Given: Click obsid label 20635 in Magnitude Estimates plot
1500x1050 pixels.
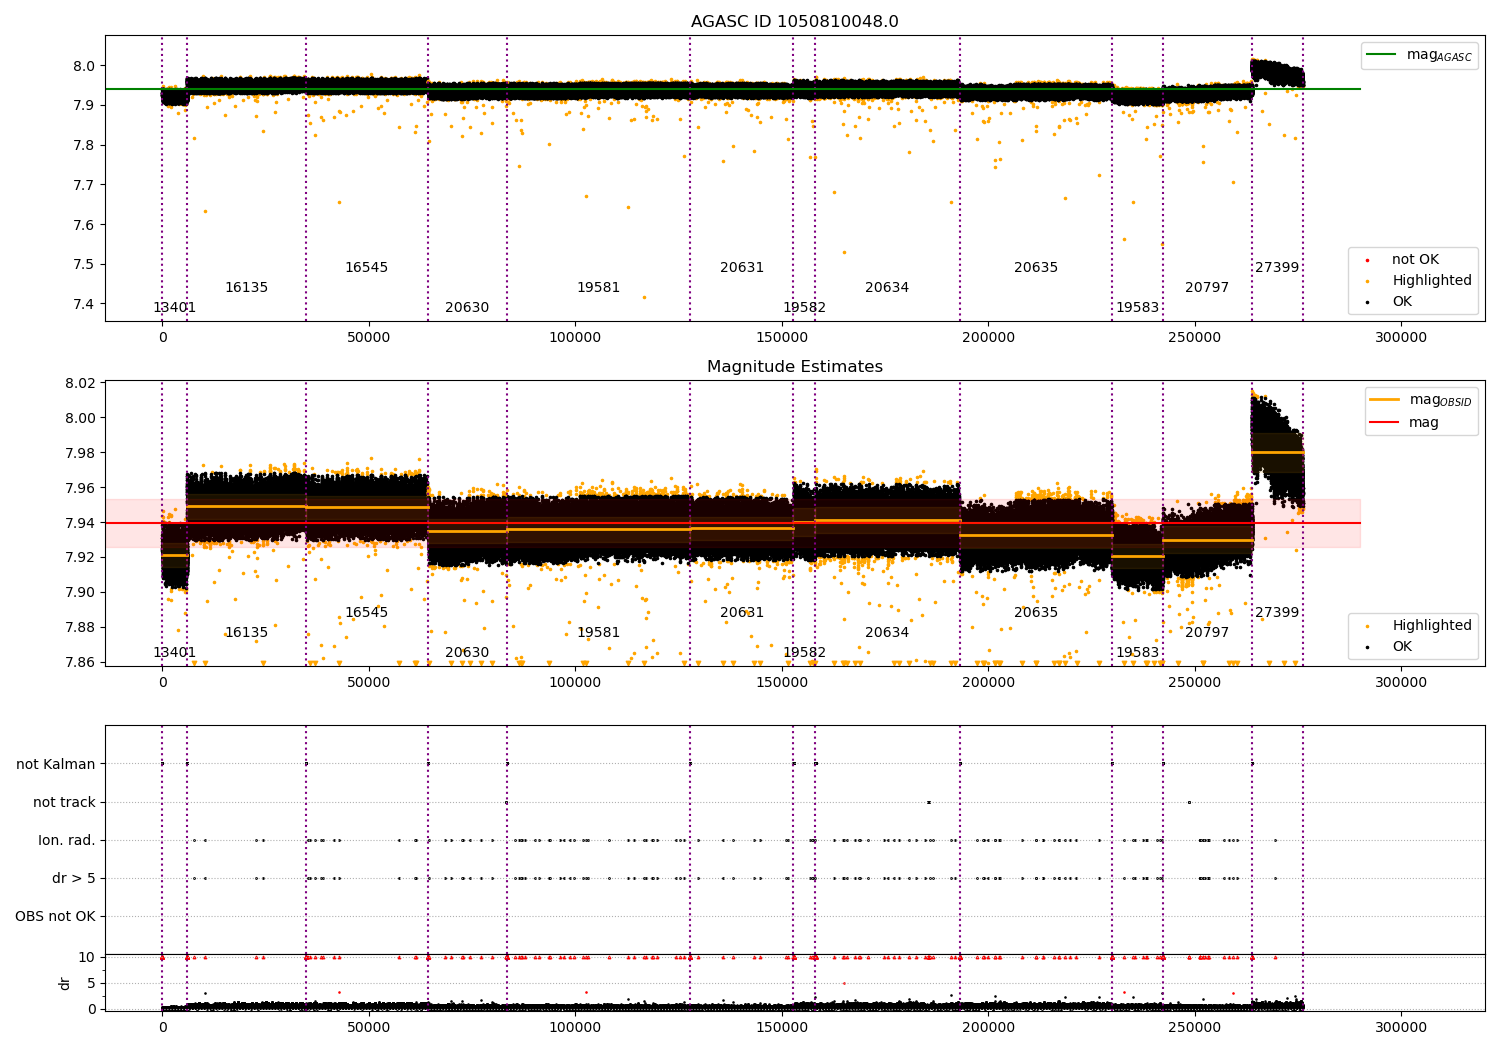Looking at the screenshot, I should point(1036,613).
